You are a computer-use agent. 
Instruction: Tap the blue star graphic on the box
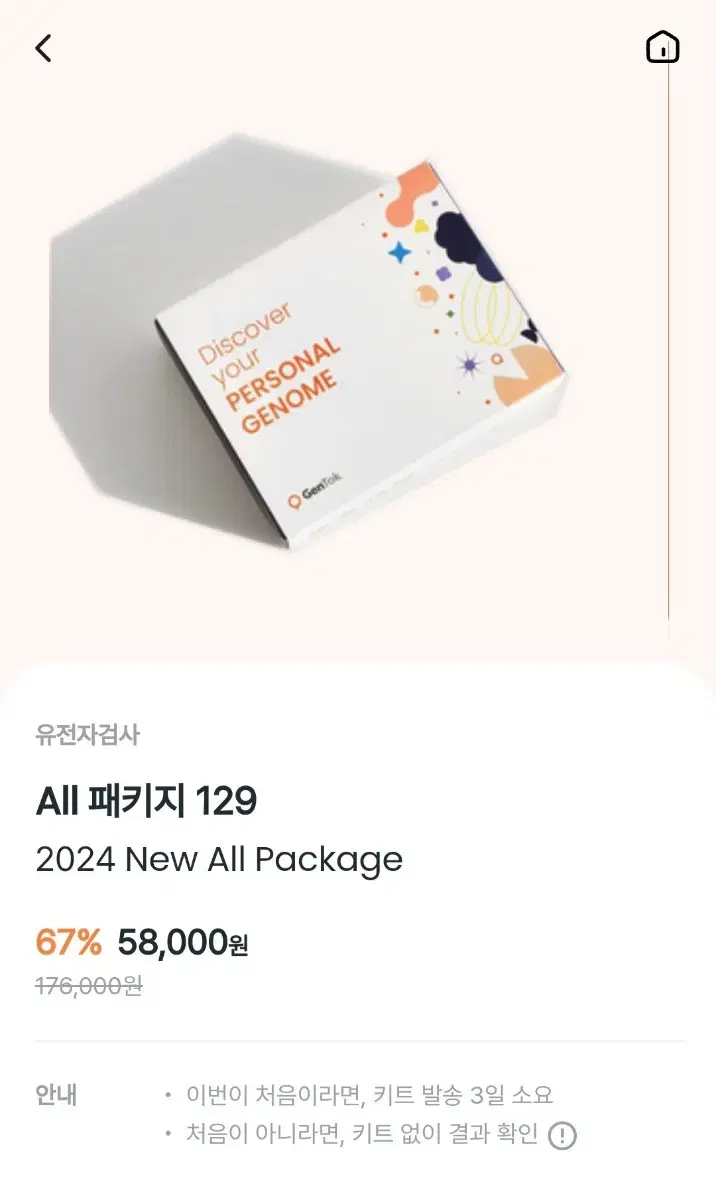click(x=400, y=251)
